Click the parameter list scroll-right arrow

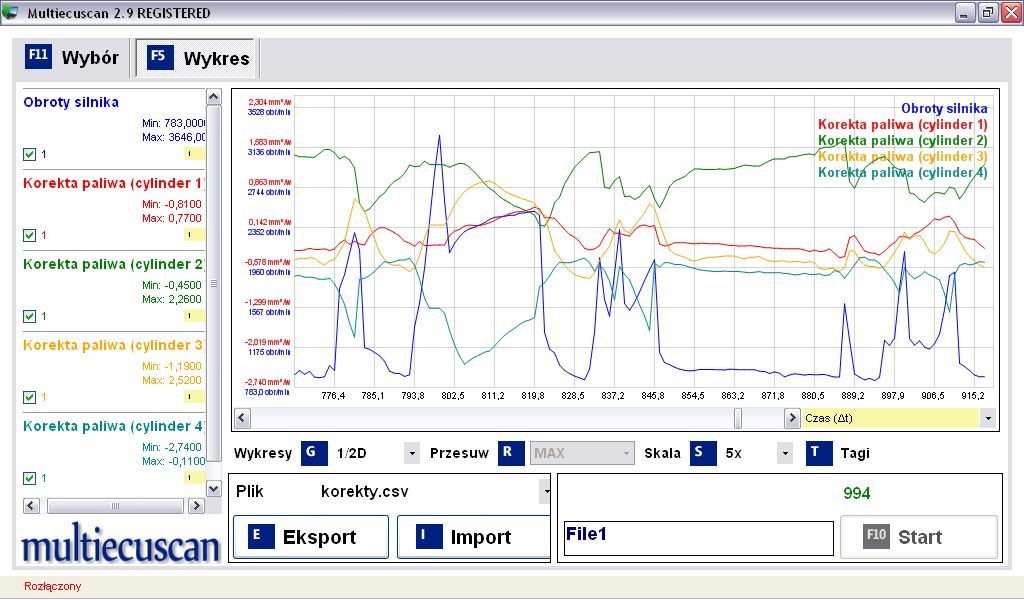196,506
